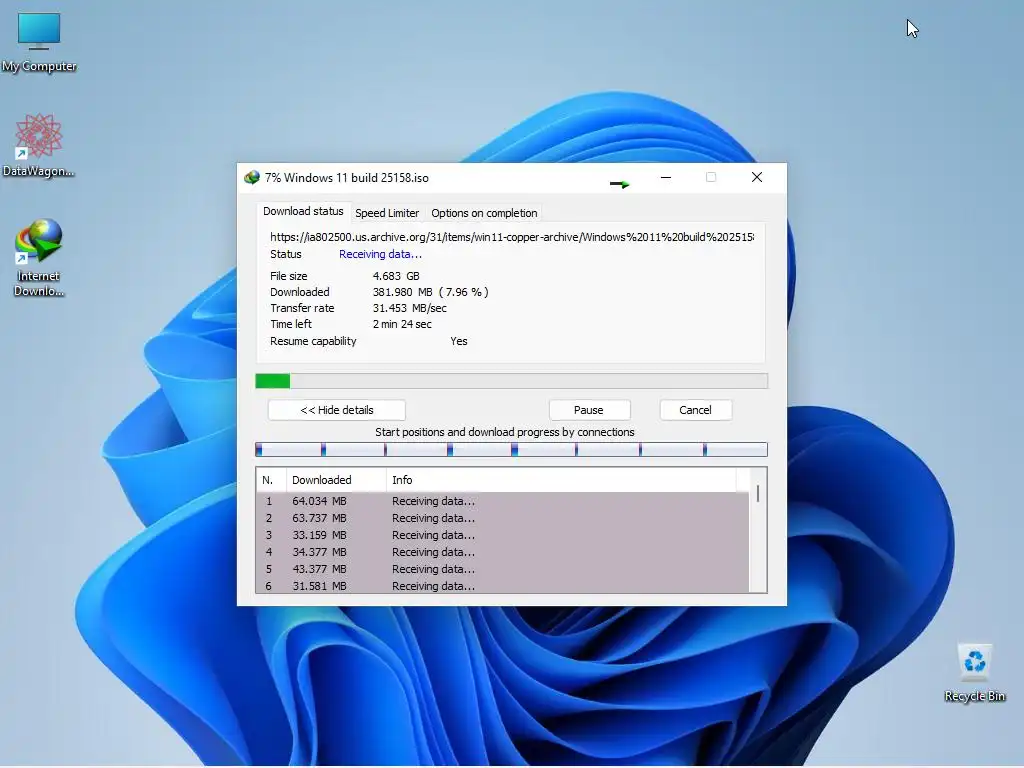Click the Resume capability Yes value
The width and height of the screenshot is (1024, 768).
pyautogui.click(x=458, y=342)
